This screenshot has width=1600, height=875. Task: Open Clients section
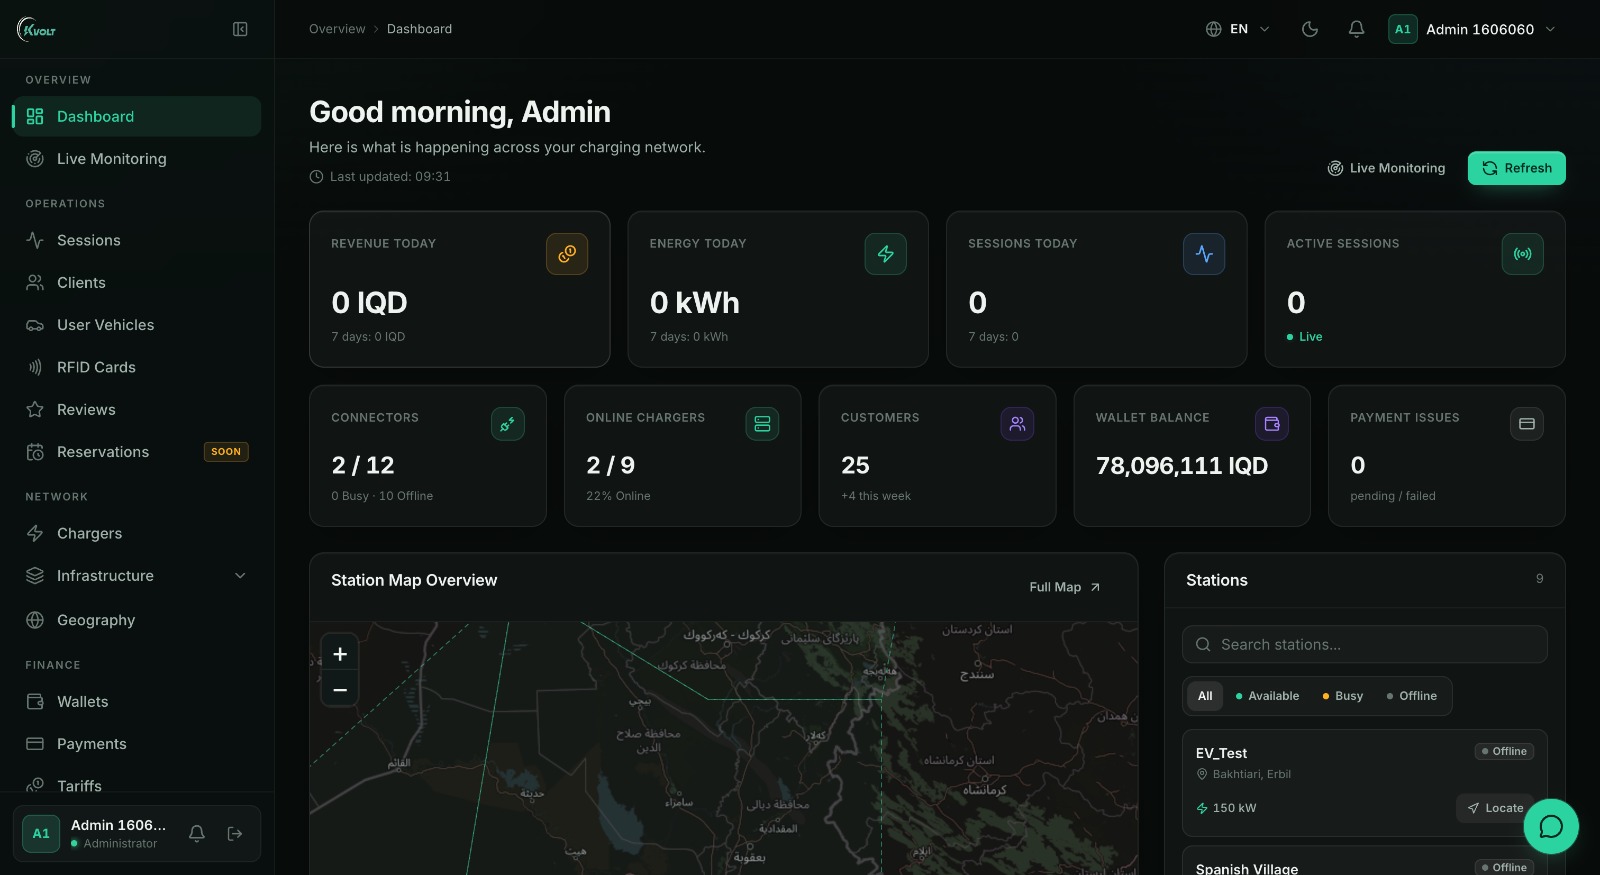point(137,283)
